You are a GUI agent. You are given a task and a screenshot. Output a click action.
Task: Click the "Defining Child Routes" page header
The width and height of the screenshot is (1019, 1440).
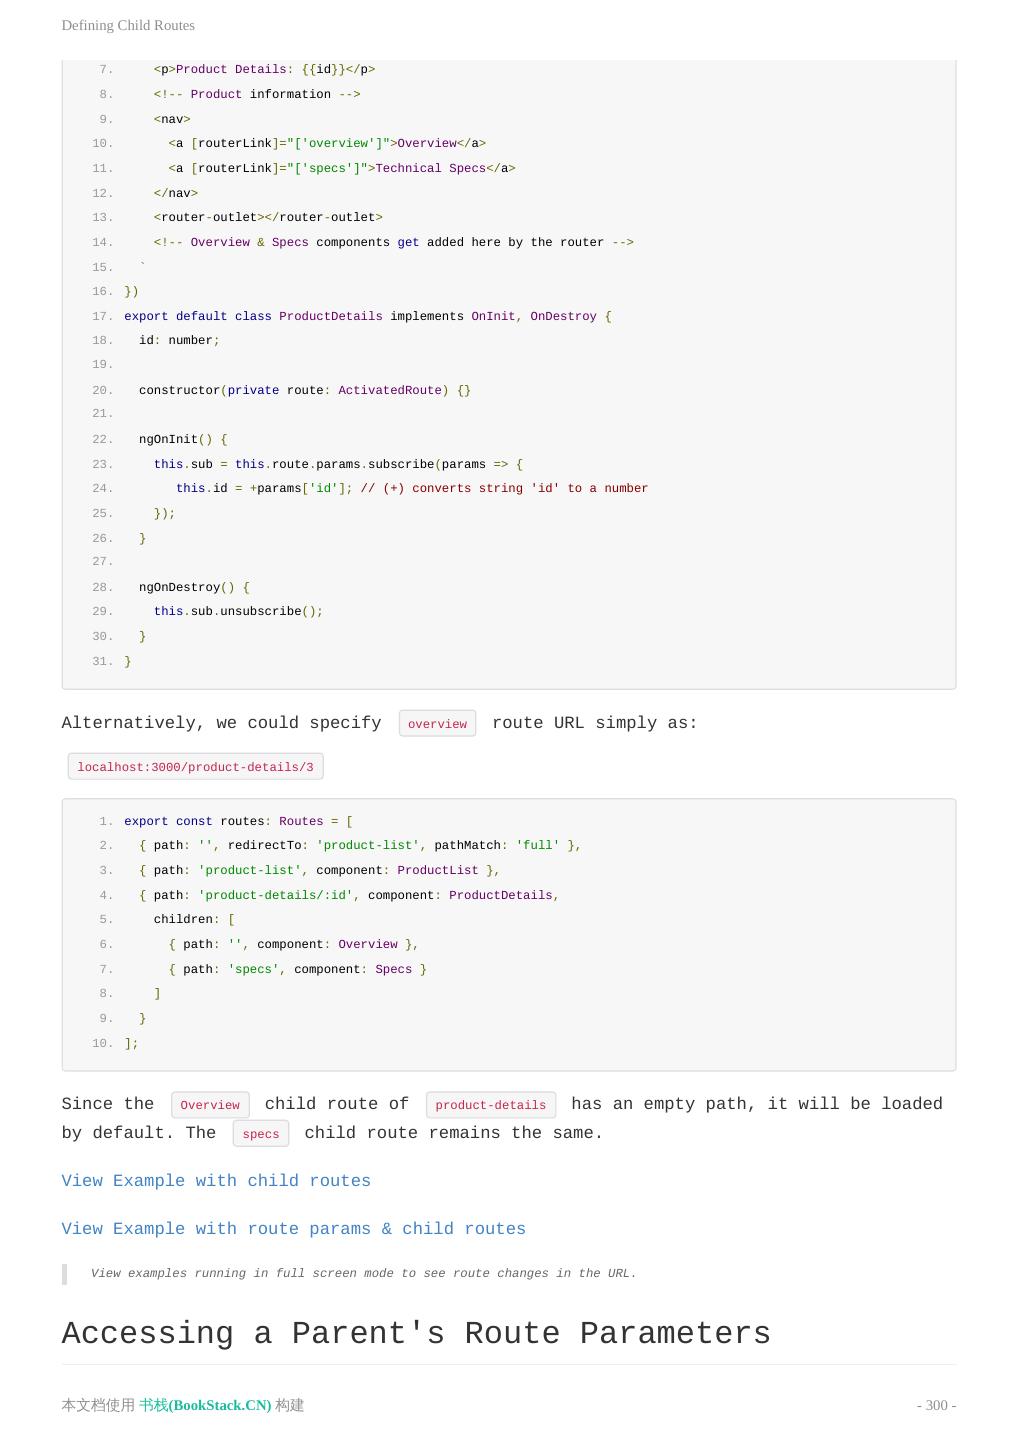pyautogui.click(x=128, y=25)
